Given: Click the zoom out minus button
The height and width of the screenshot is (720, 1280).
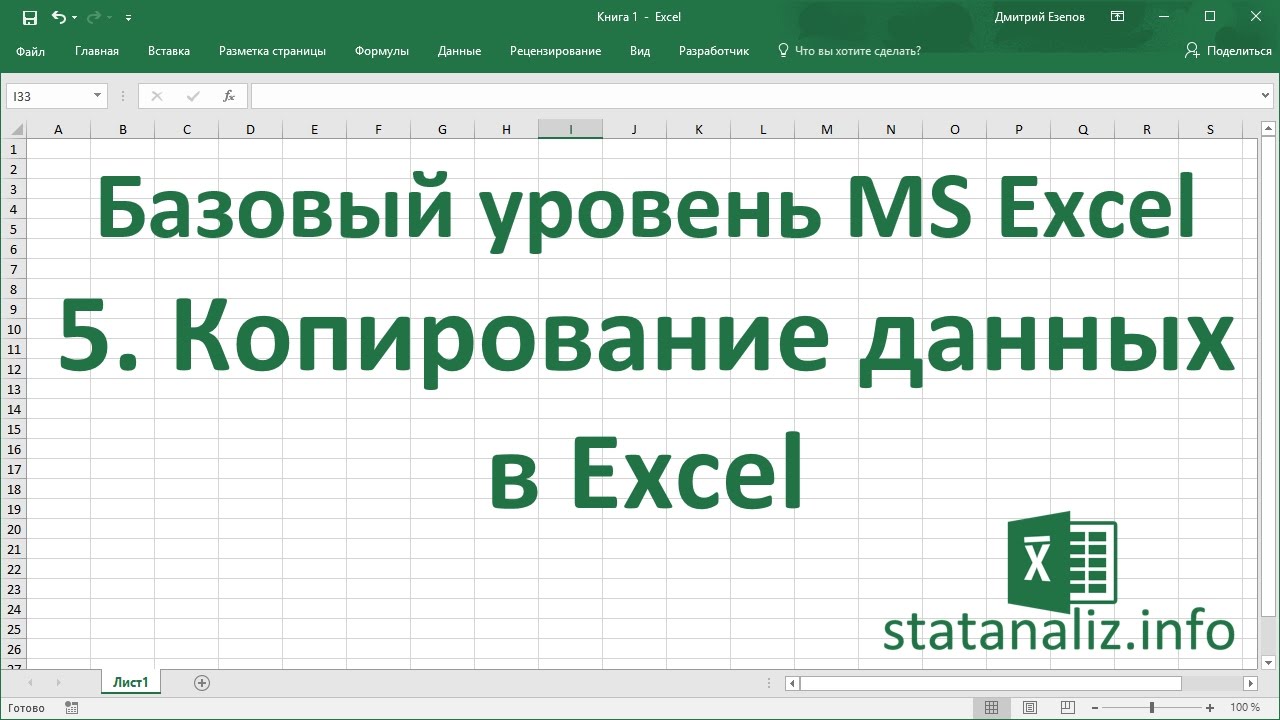Looking at the screenshot, I should tap(1095, 708).
